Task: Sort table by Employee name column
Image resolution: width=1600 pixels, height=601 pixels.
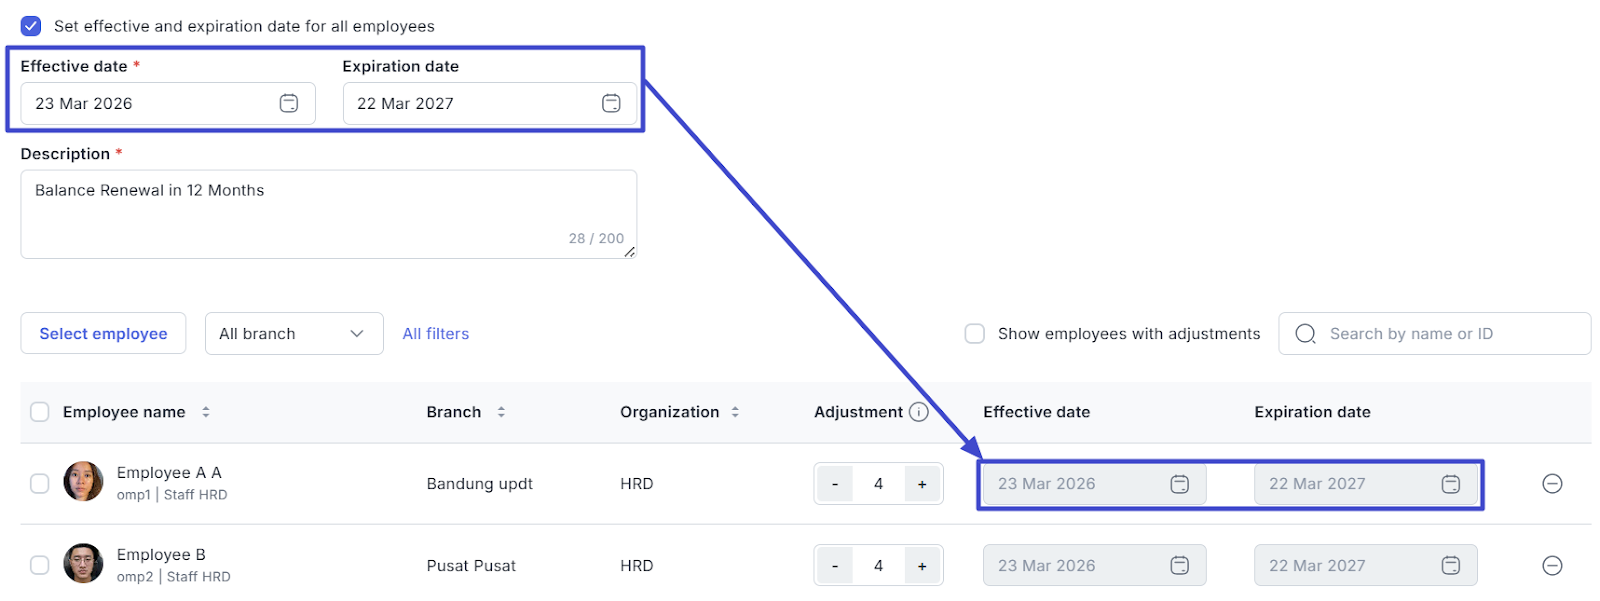Action: point(206,412)
